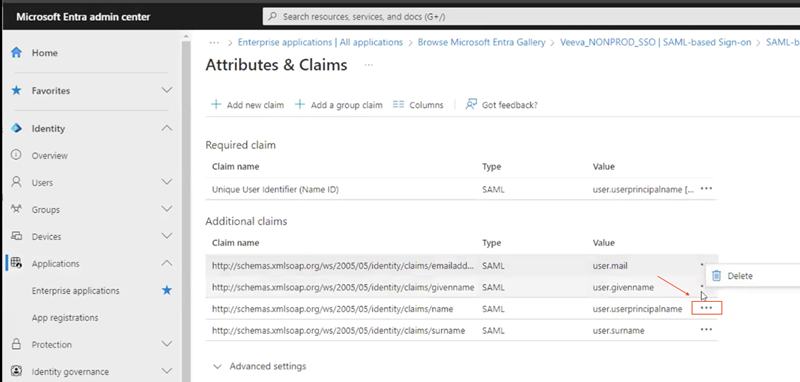Click the Groups people icon
The height and width of the screenshot is (382, 800).
coord(16,209)
